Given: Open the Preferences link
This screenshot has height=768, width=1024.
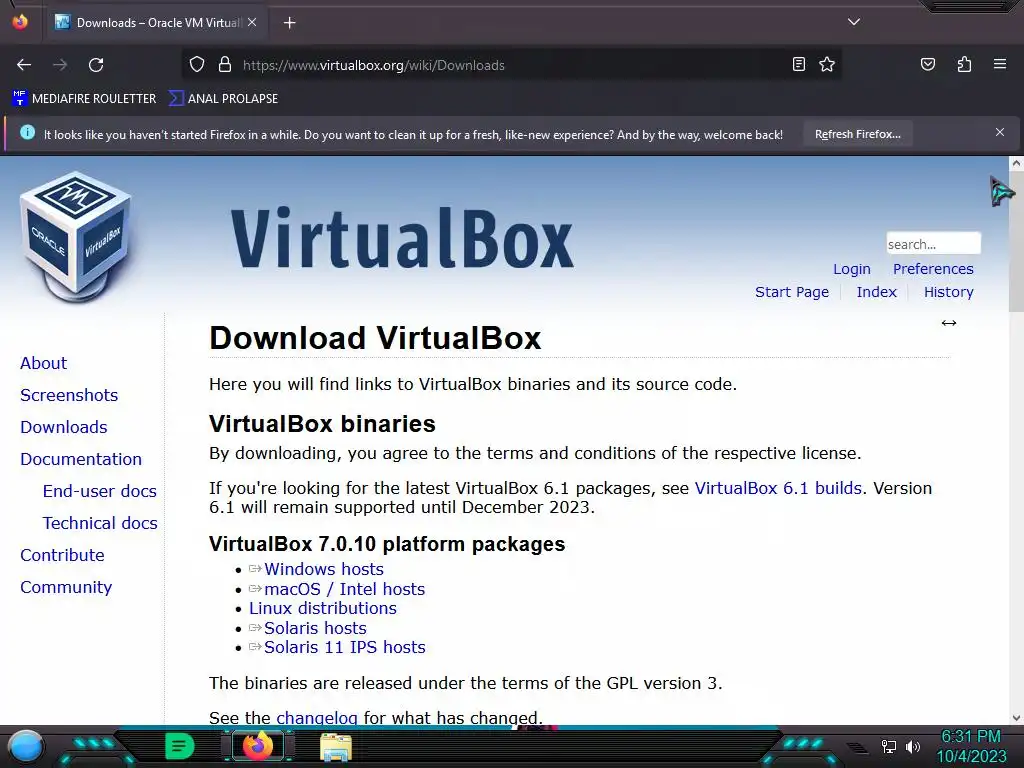Looking at the screenshot, I should pyautogui.click(x=933, y=269).
